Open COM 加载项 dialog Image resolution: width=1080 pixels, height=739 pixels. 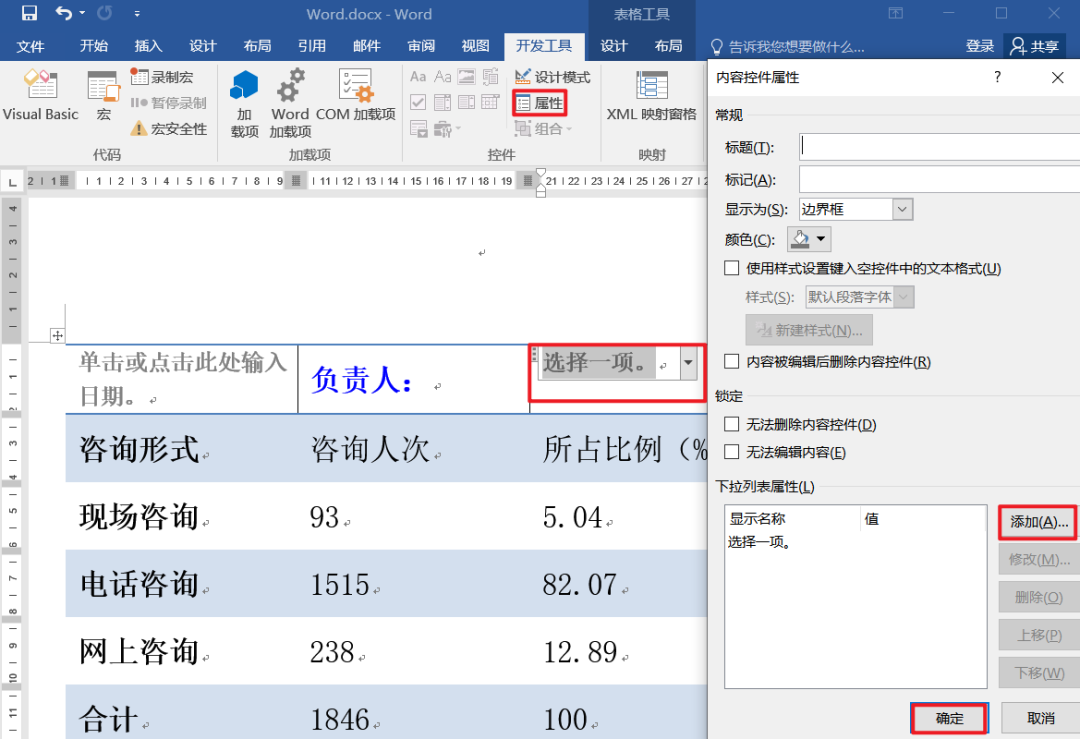pos(355,96)
